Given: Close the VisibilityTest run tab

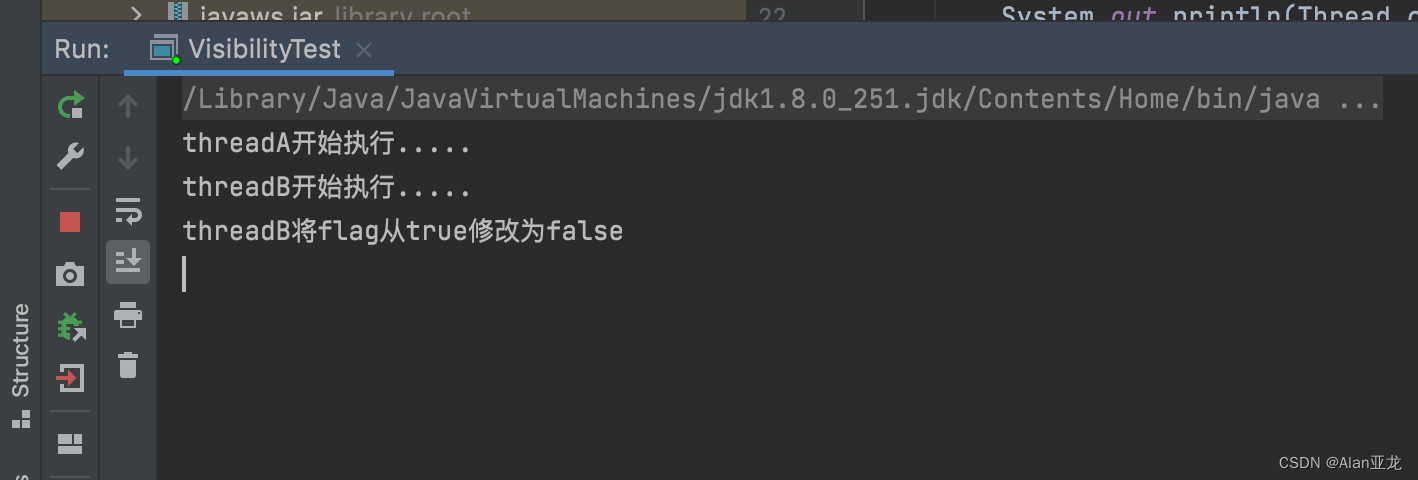Looking at the screenshot, I should coord(364,49).
